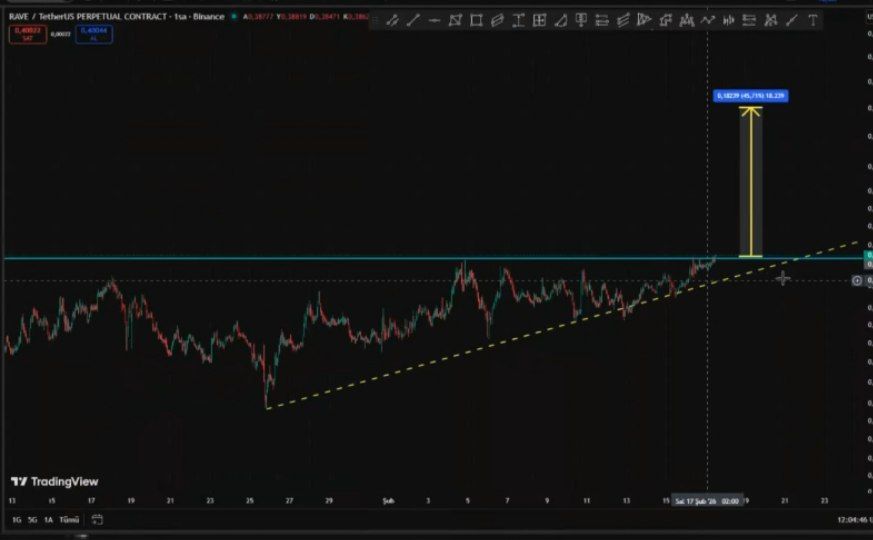Screen dimensions: 873x540
Task: Set time range to Tümü
Action: point(69,519)
